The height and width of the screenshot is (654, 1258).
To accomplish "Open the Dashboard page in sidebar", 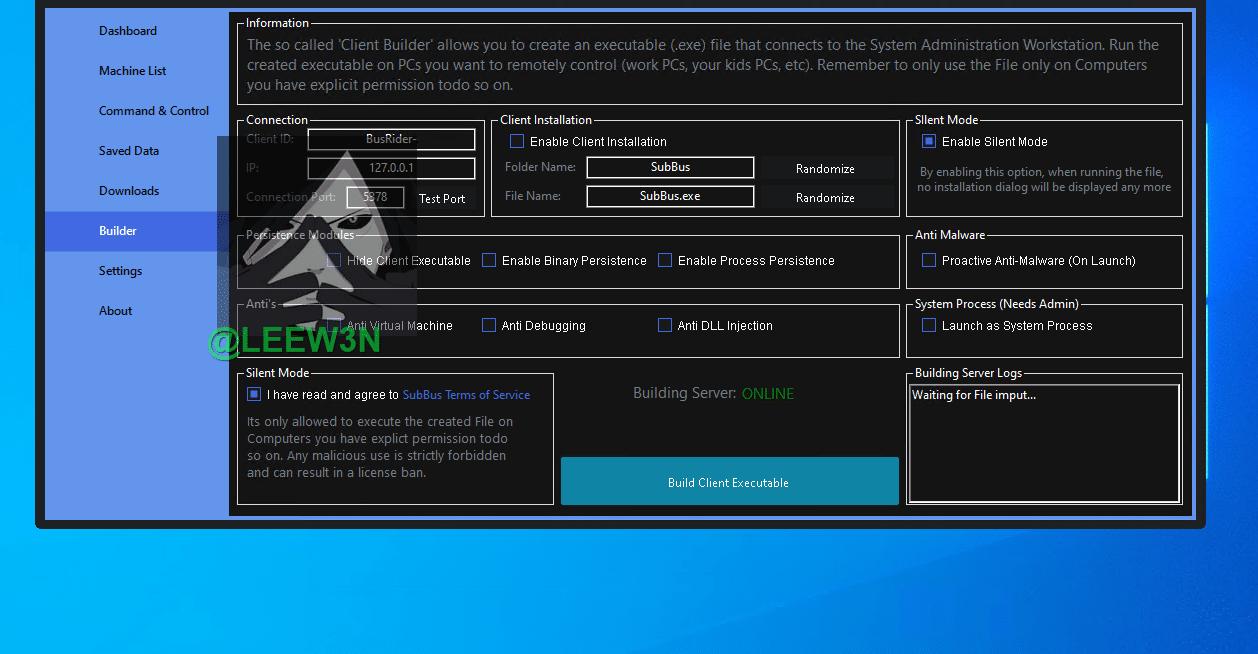I will 128,31.
